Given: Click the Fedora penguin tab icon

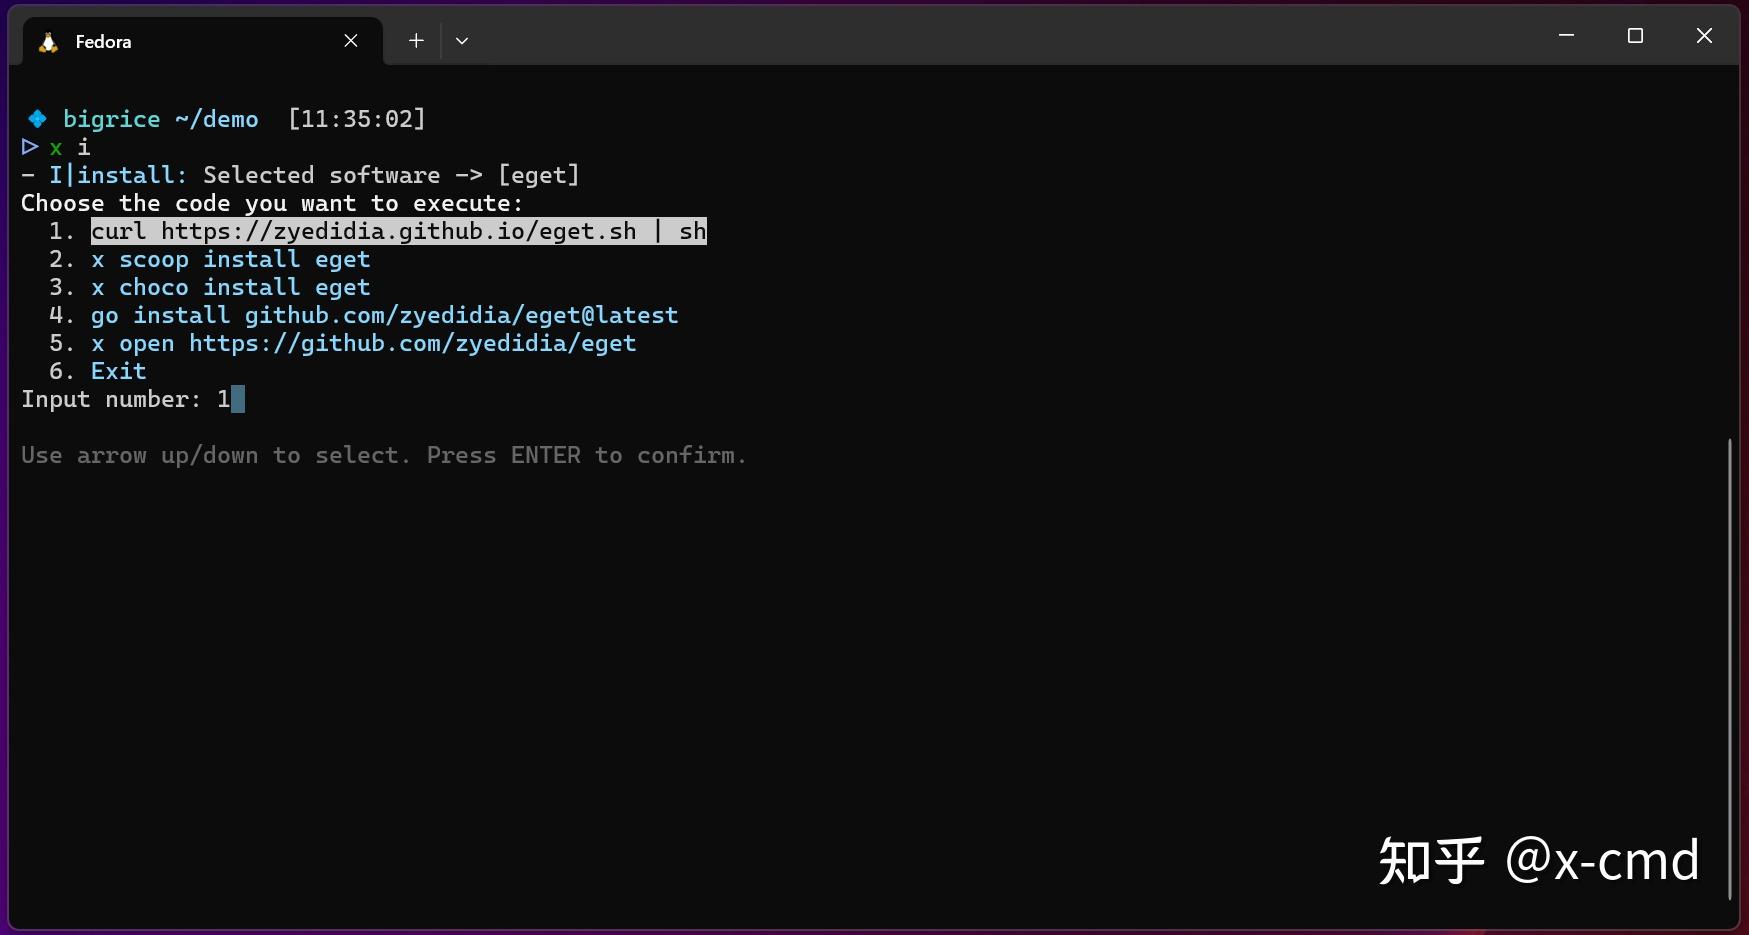Looking at the screenshot, I should pyautogui.click(x=48, y=42).
